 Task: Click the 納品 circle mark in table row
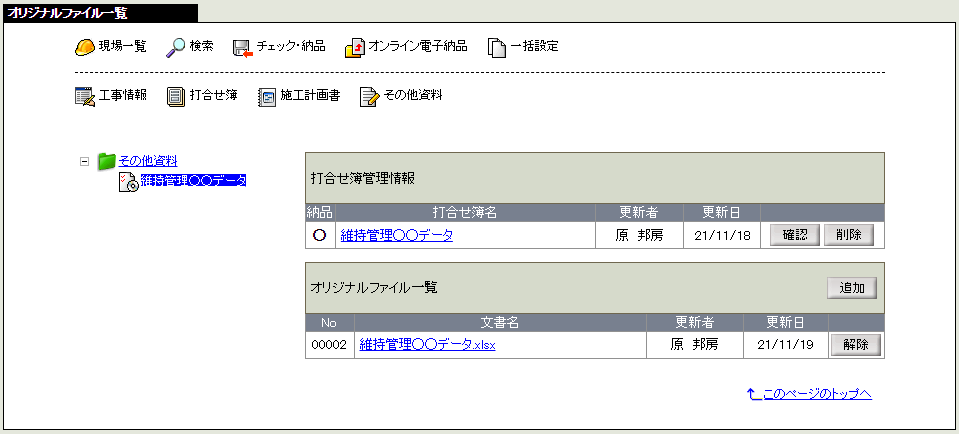320,235
